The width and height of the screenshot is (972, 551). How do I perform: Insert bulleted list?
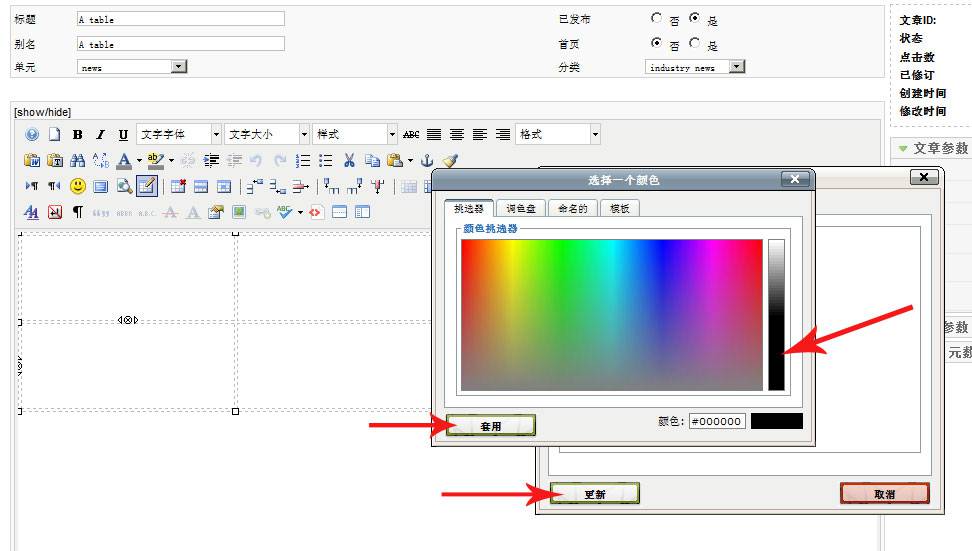[325, 161]
